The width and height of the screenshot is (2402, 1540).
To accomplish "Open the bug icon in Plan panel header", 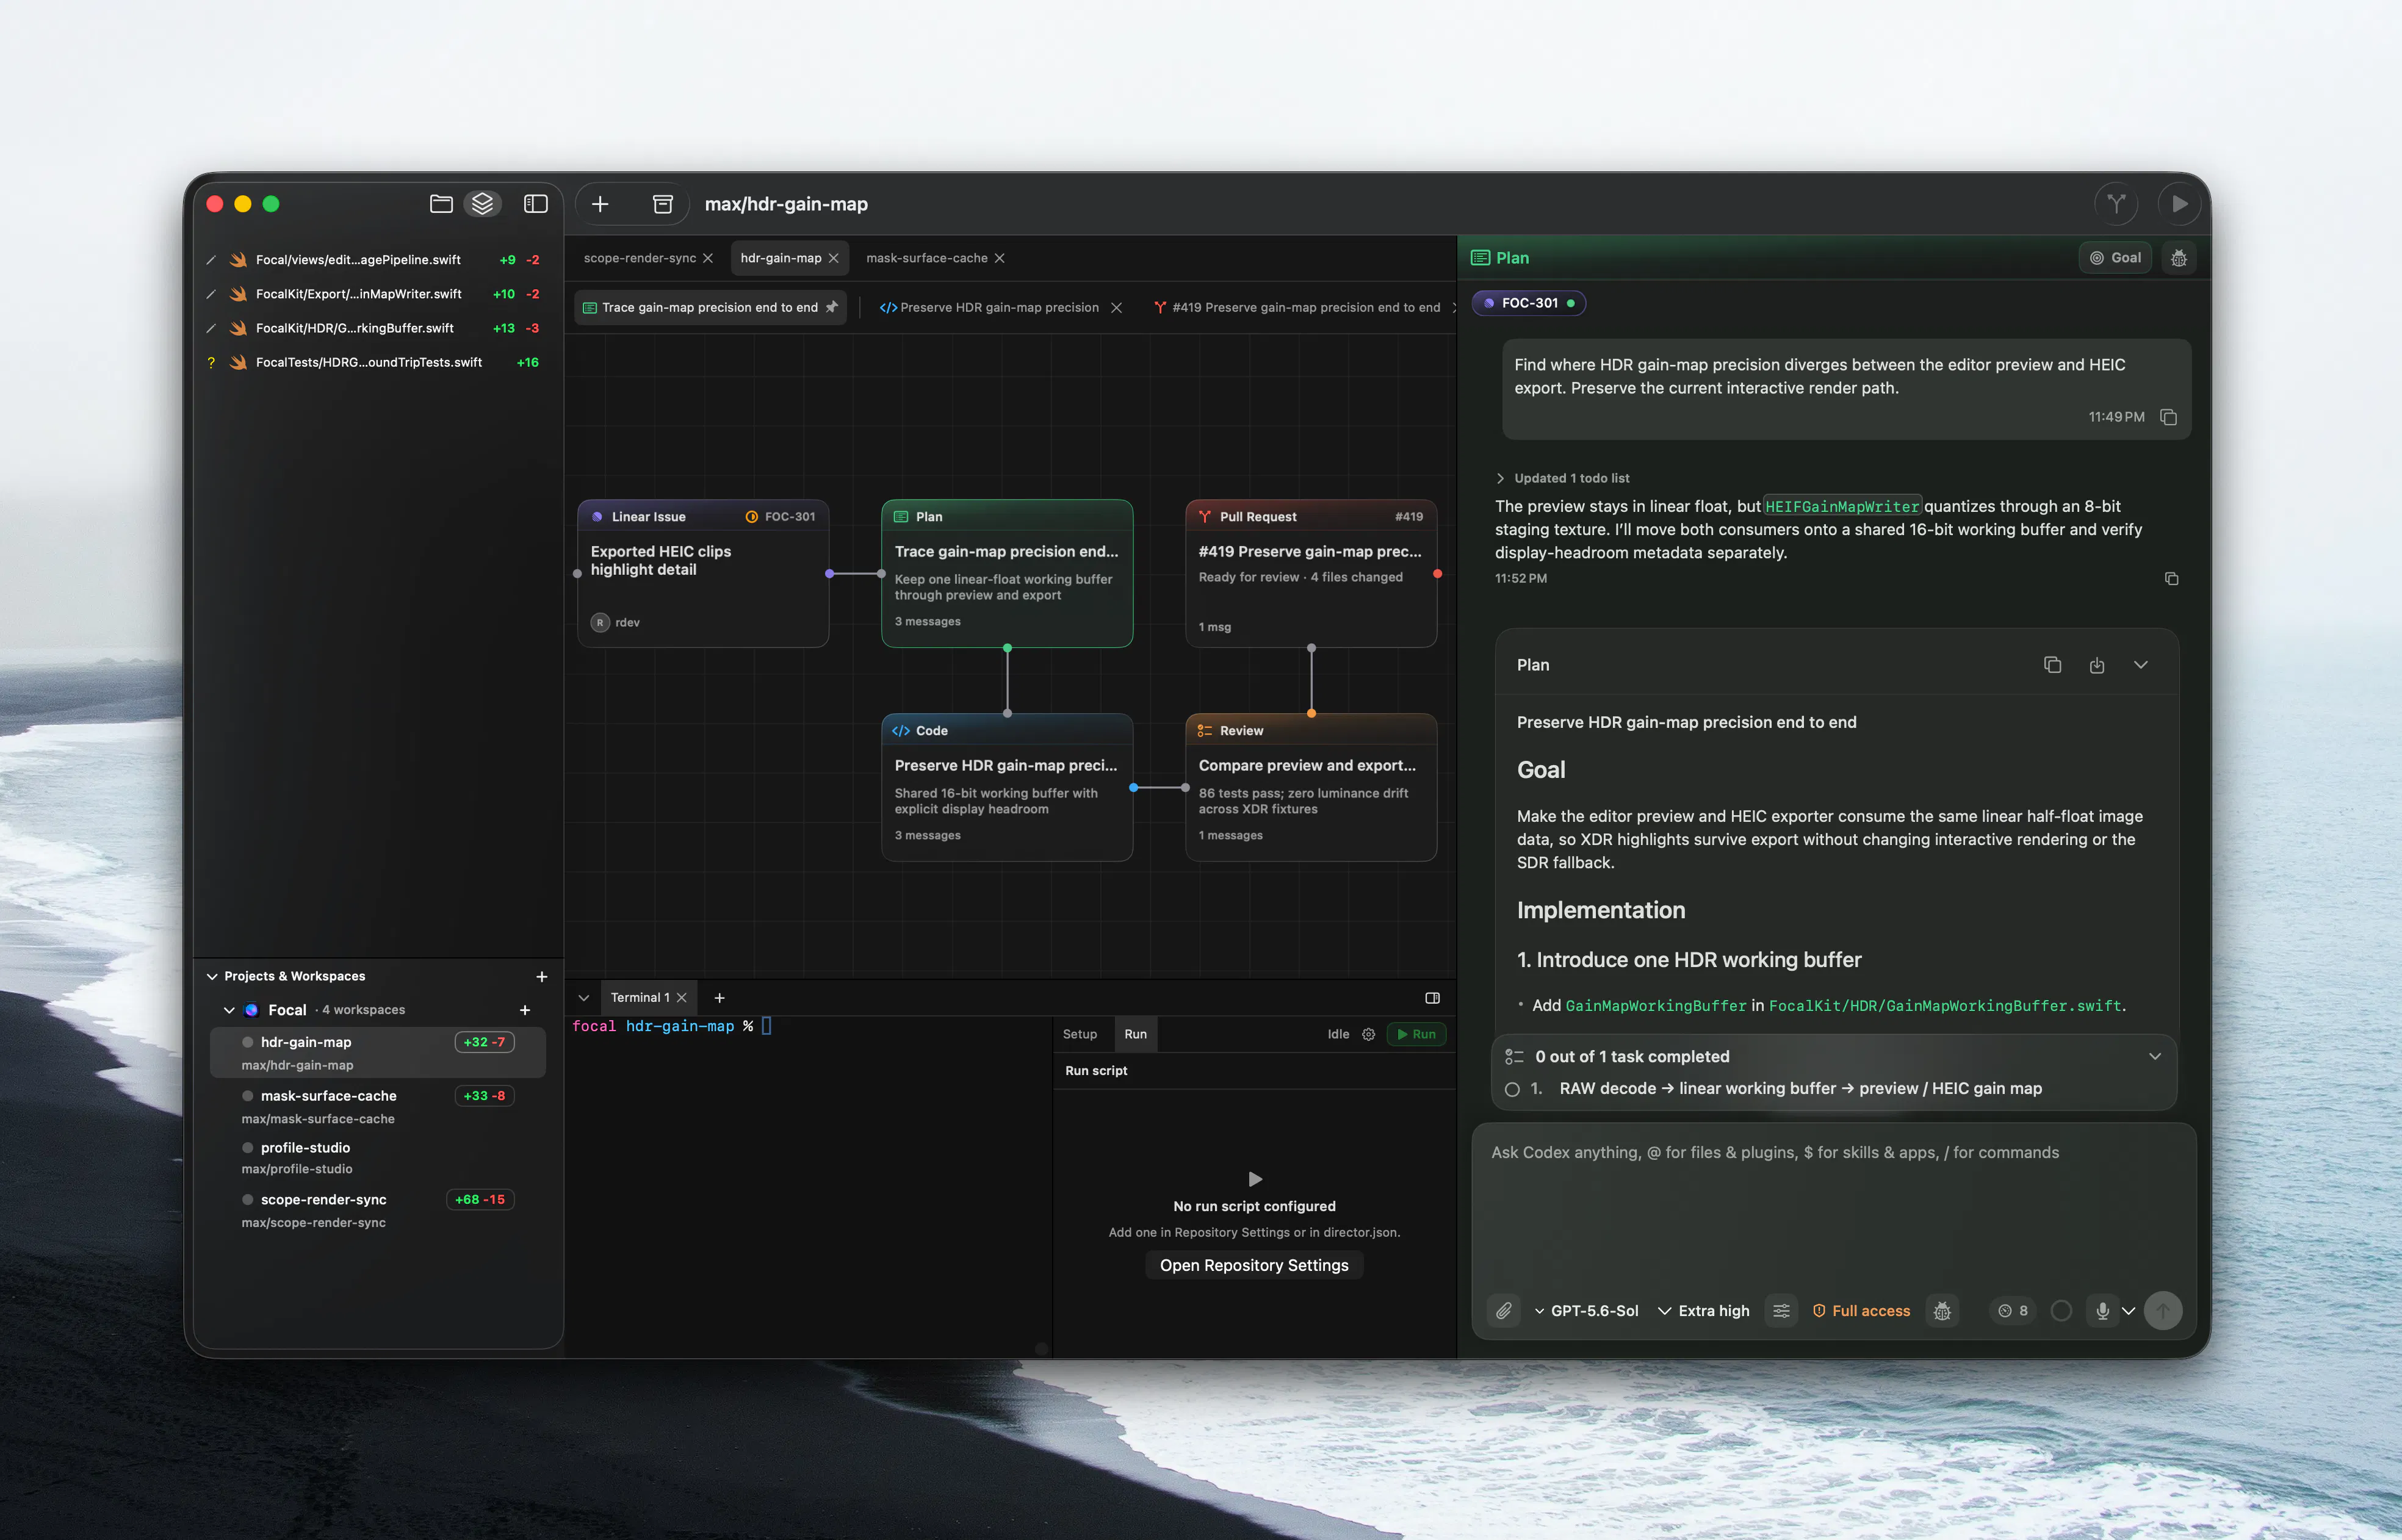I will pos(2179,258).
